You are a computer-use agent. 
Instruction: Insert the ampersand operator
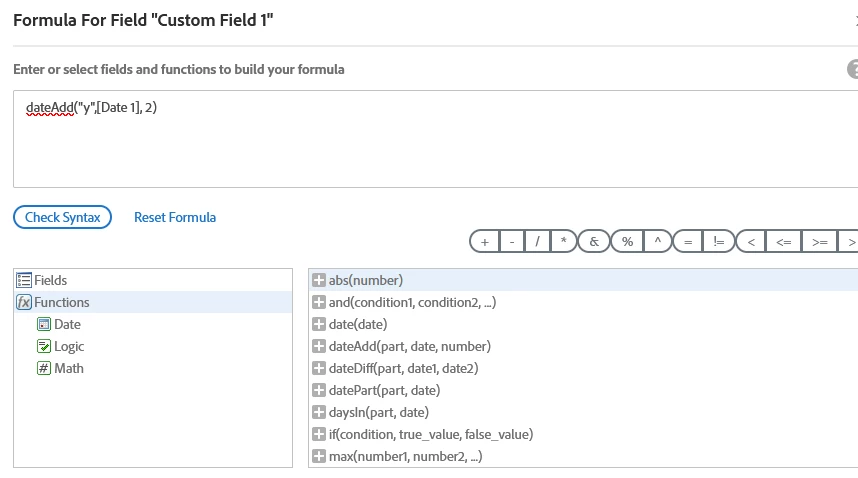click(594, 241)
